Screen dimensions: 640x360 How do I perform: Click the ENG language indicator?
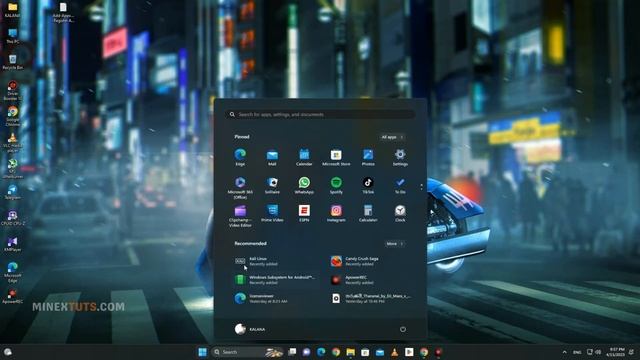coord(577,352)
